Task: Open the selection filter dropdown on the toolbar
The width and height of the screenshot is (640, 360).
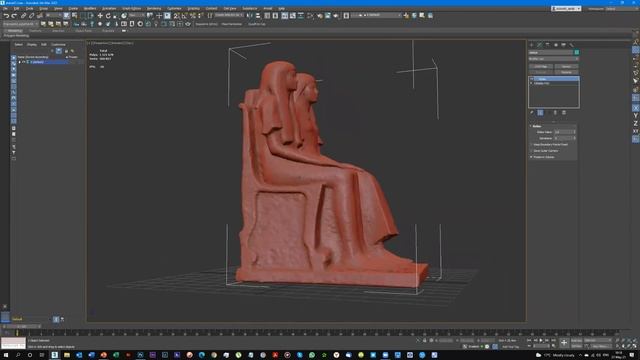Action: (53, 16)
